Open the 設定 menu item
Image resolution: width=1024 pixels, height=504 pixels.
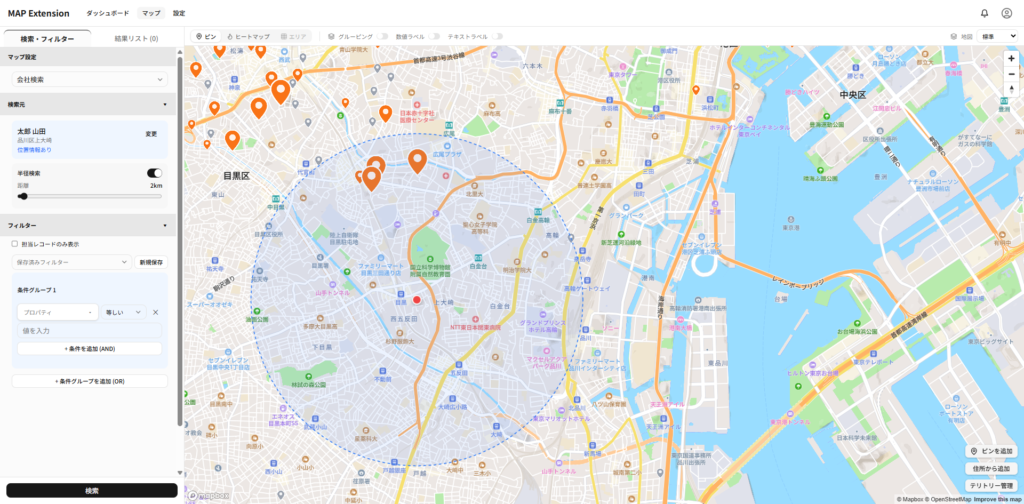(x=179, y=13)
